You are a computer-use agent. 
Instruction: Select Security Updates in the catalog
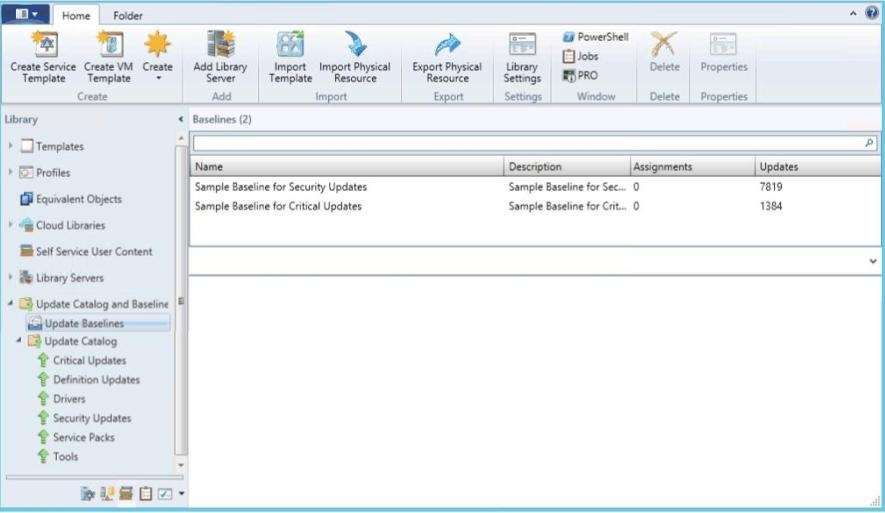click(92, 418)
